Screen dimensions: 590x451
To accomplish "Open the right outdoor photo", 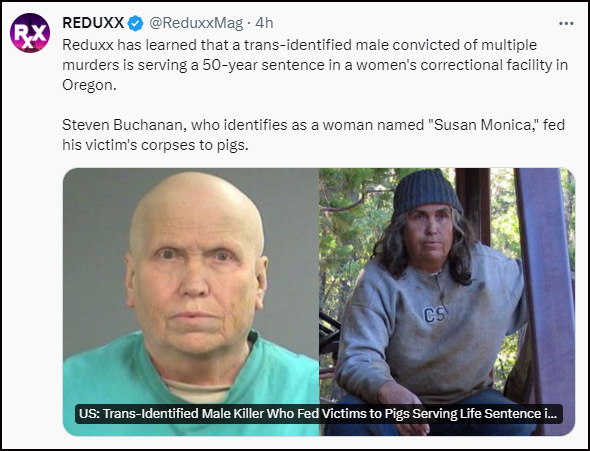I will [x=447, y=302].
